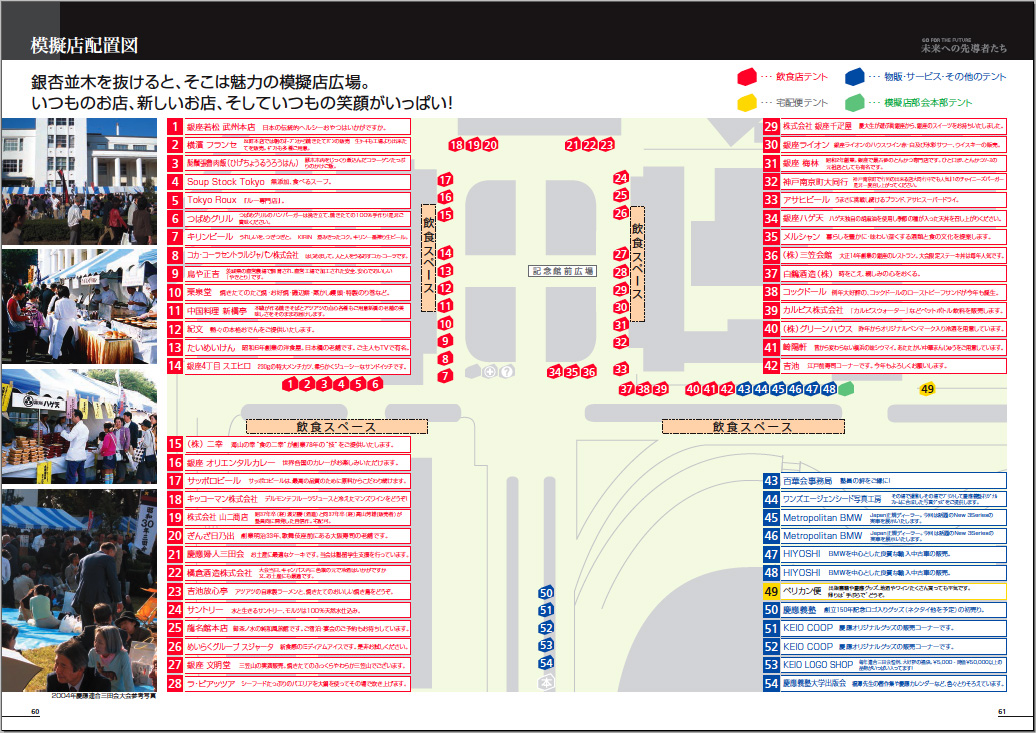Click blue map marker 50
The image size is (1036, 733).
pos(546,593)
